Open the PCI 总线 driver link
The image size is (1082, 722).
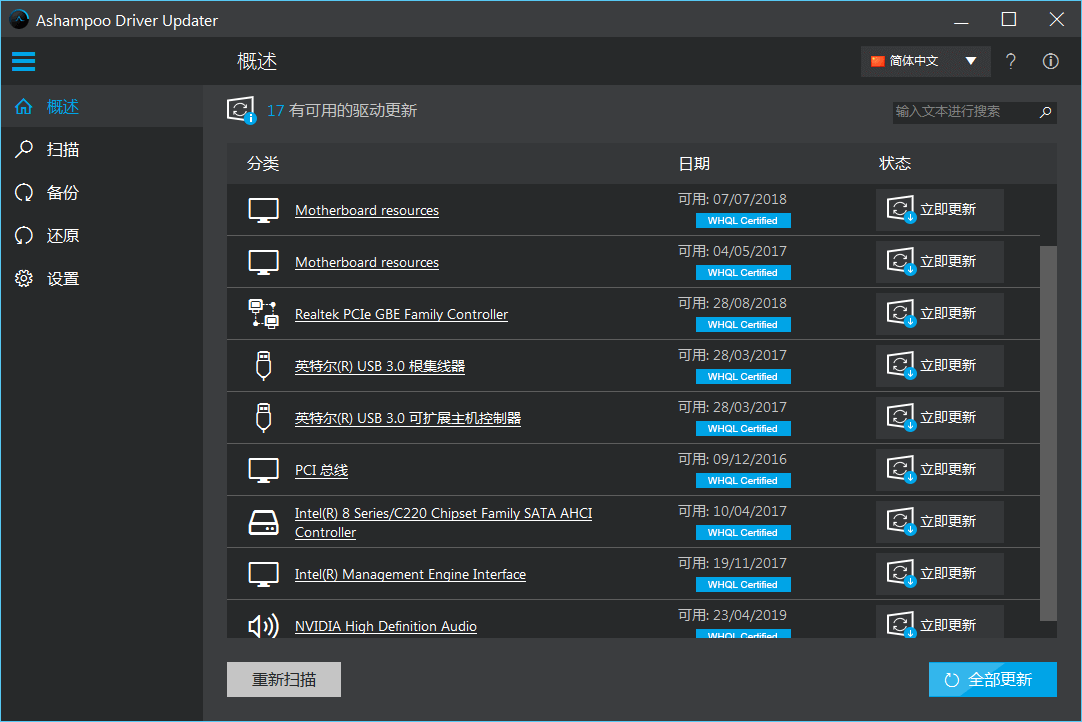[x=321, y=471]
